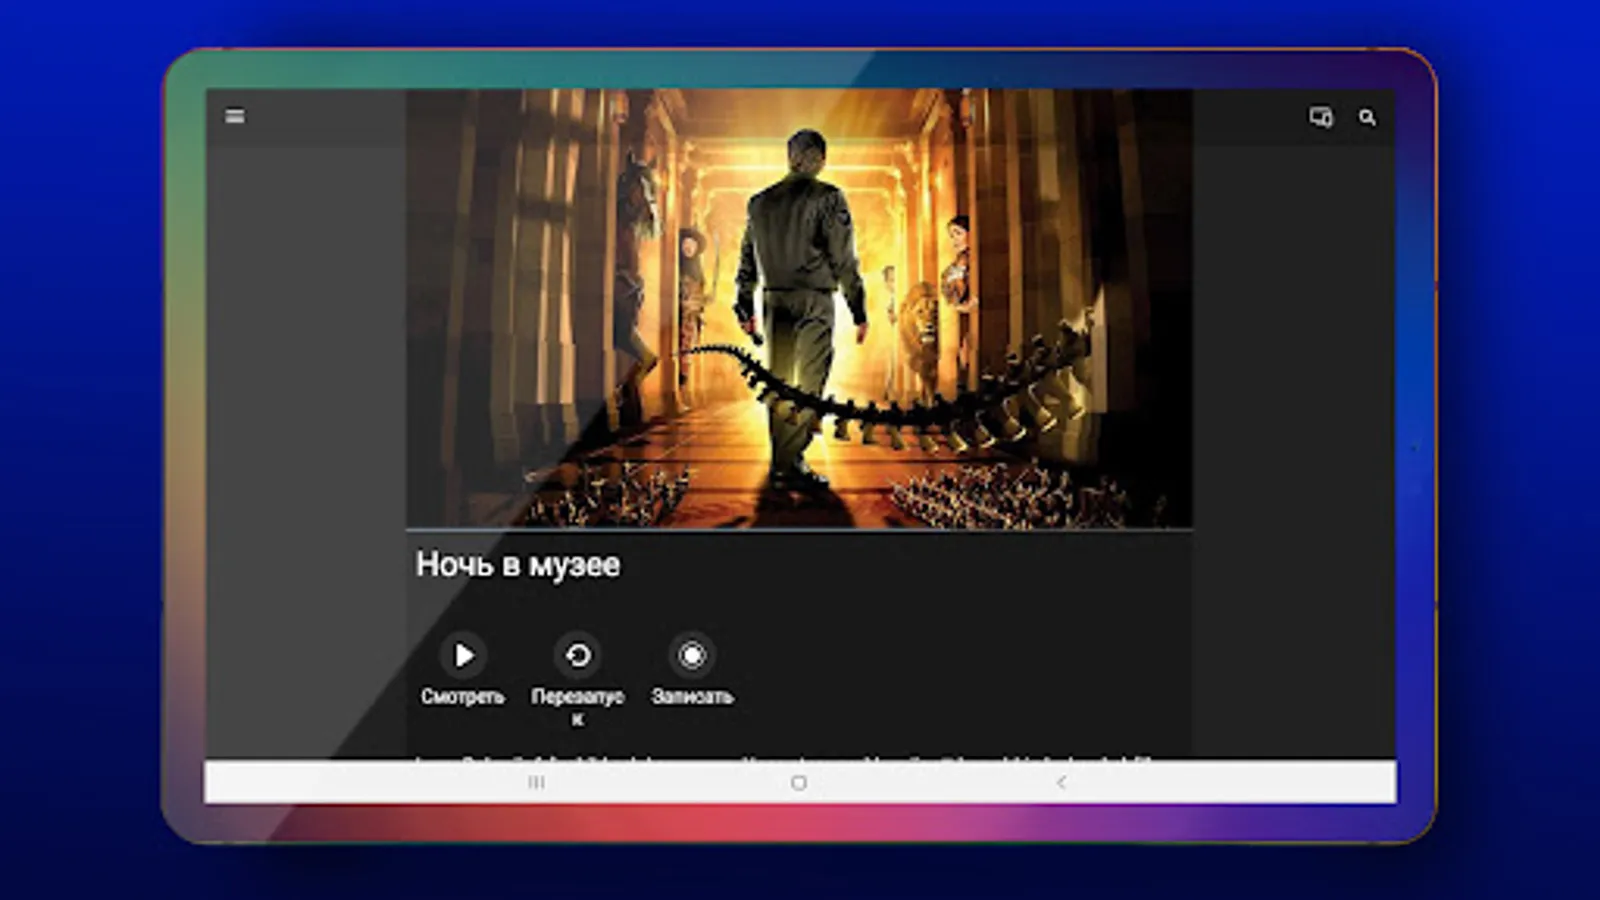The image size is (1600, 900).
Task: Open the navigation drawer with the hamburger icon
Action: pos(236,116)
